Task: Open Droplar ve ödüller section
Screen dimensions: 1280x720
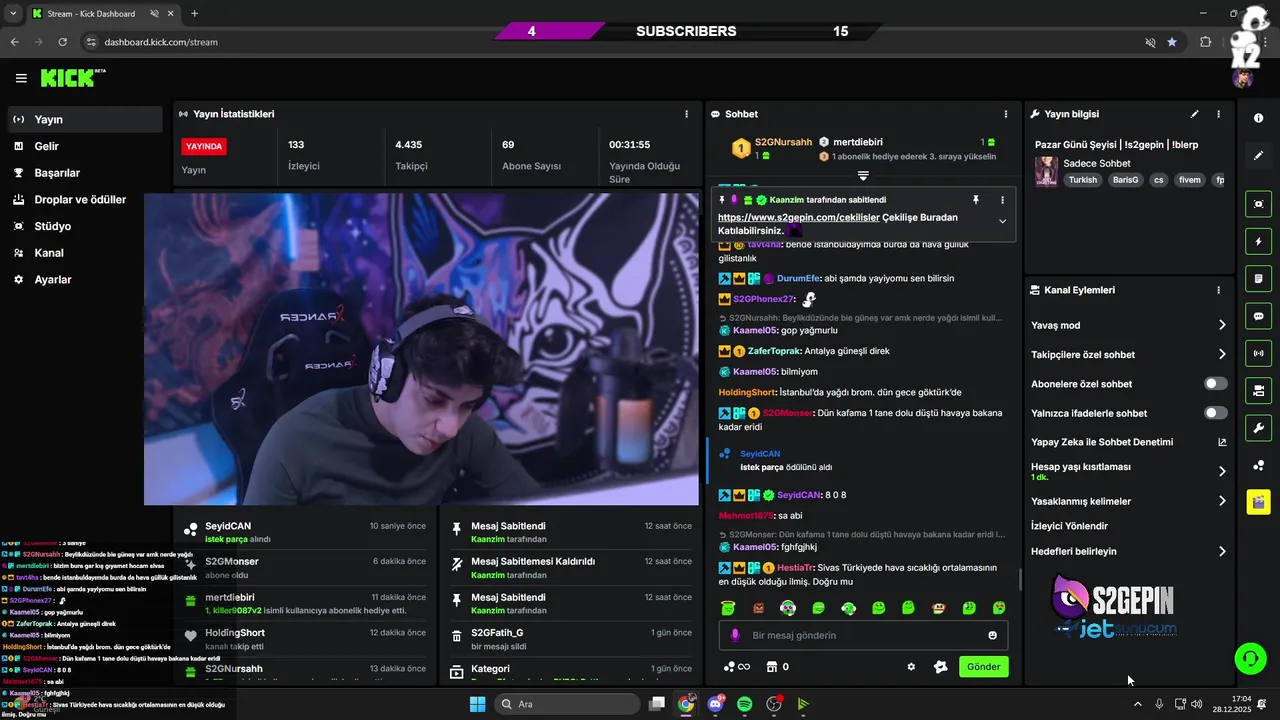Action: pyautogui.click(x=84, y=199)
